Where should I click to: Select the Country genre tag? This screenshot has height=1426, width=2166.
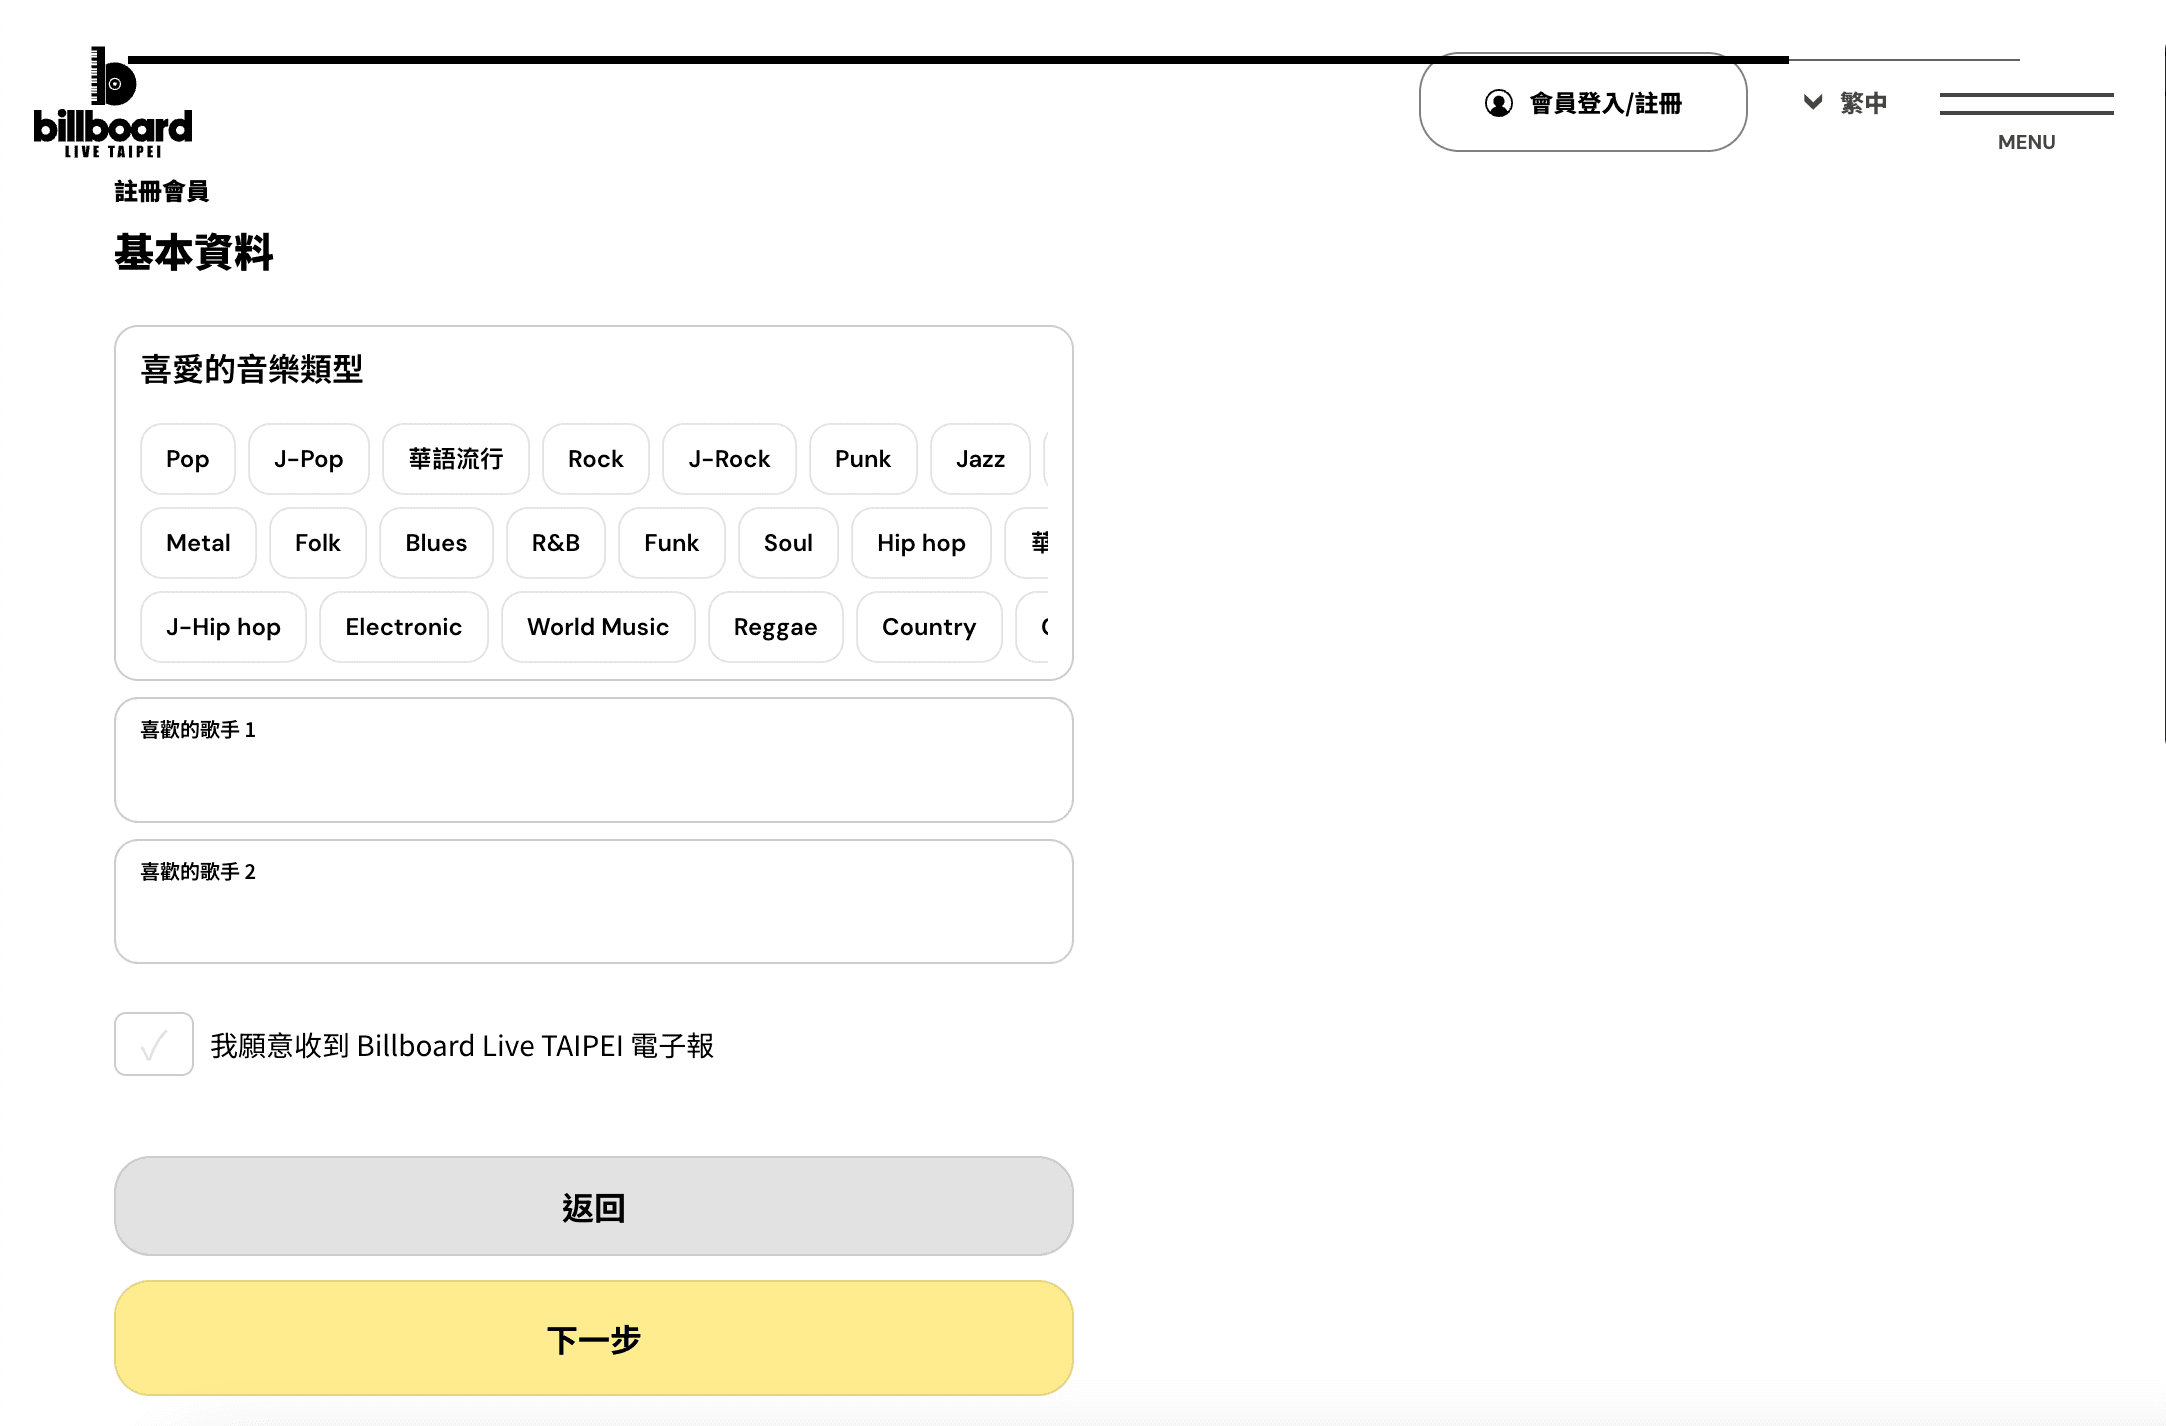(928, 627)
